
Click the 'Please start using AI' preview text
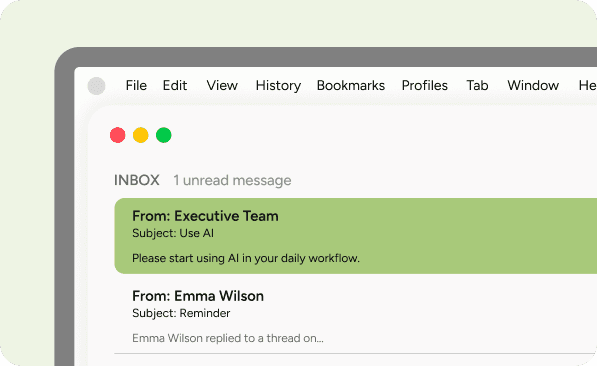(x=246, y=258)
